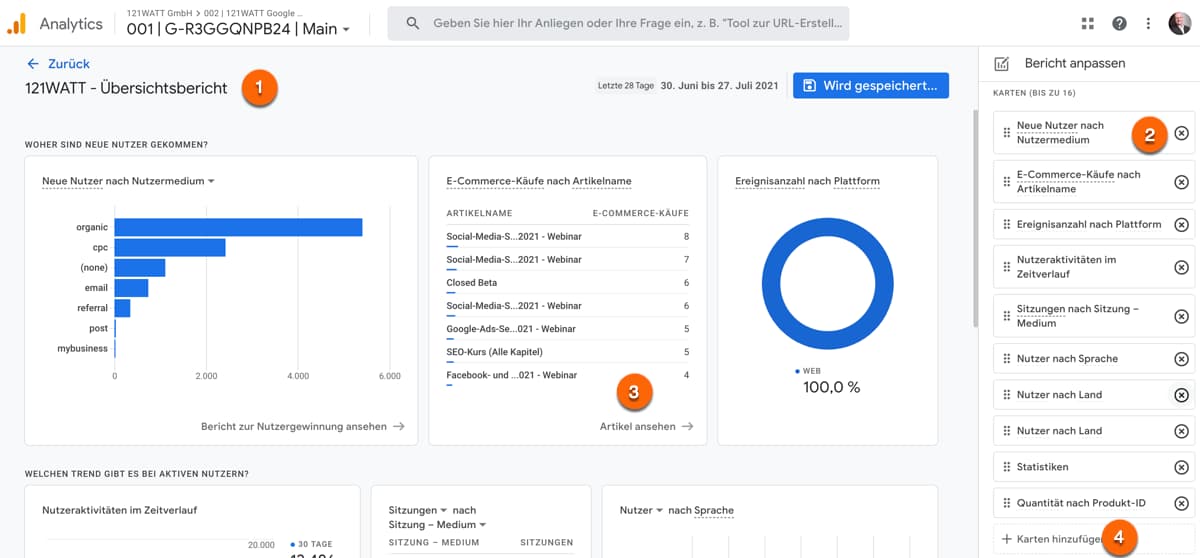This screenshot has width=1200, height=558.
Task: Click the Closed Beta table row
Action: pyautogui.click(x=567, y=283)
